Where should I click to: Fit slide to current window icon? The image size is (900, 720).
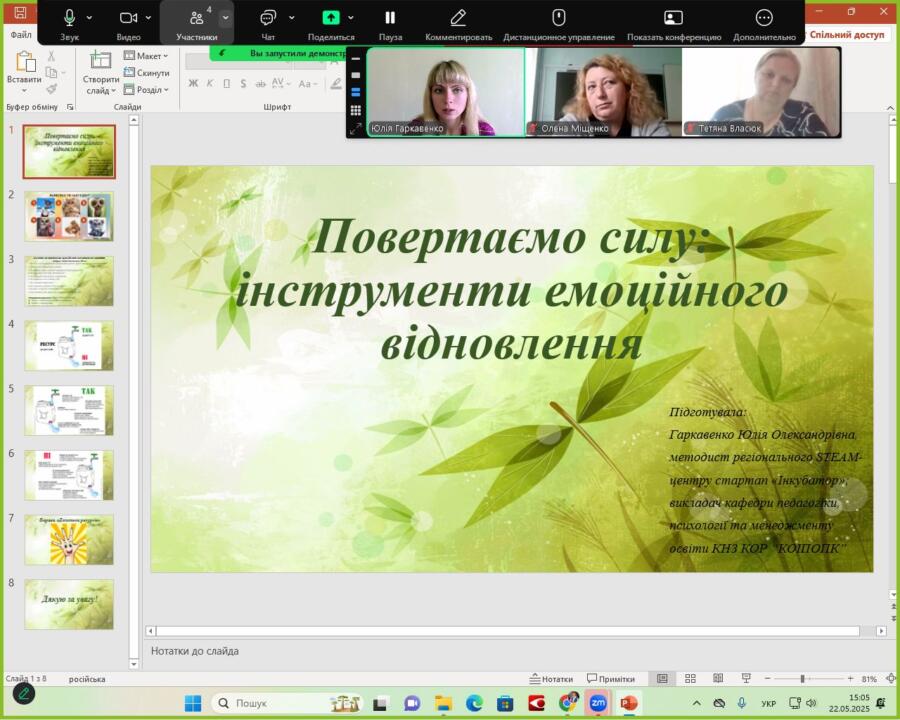tap(891, 679)
